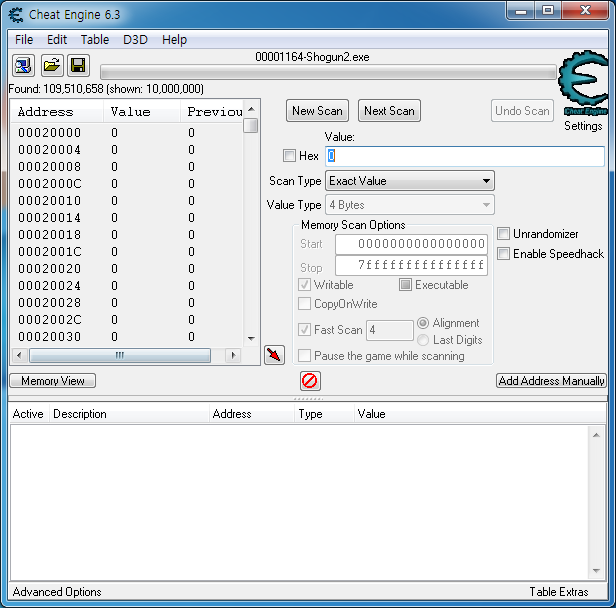The image size is (616, 608).
Task: Click the 00001164-Shogun2.exe process label
Action: [x=312, y=57]
